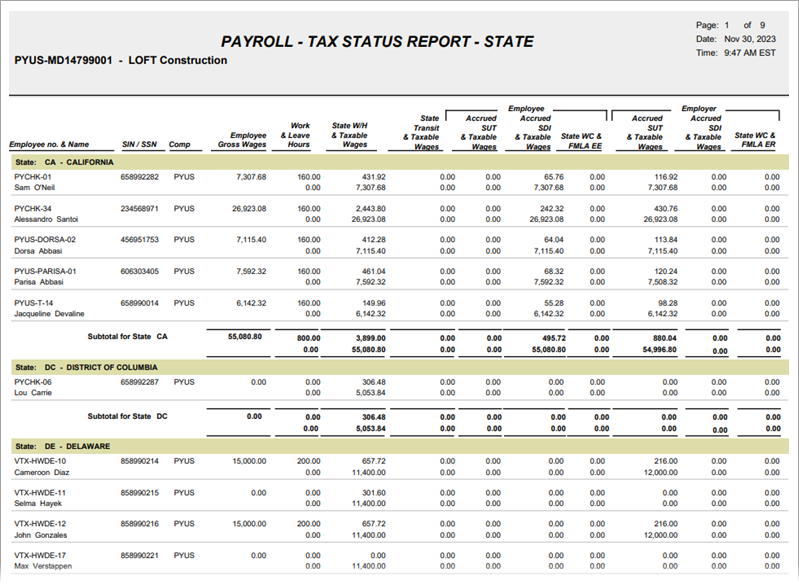
Task: Select the State: CA - CALIFORNIA group row
Action: (x=400, y=162)
